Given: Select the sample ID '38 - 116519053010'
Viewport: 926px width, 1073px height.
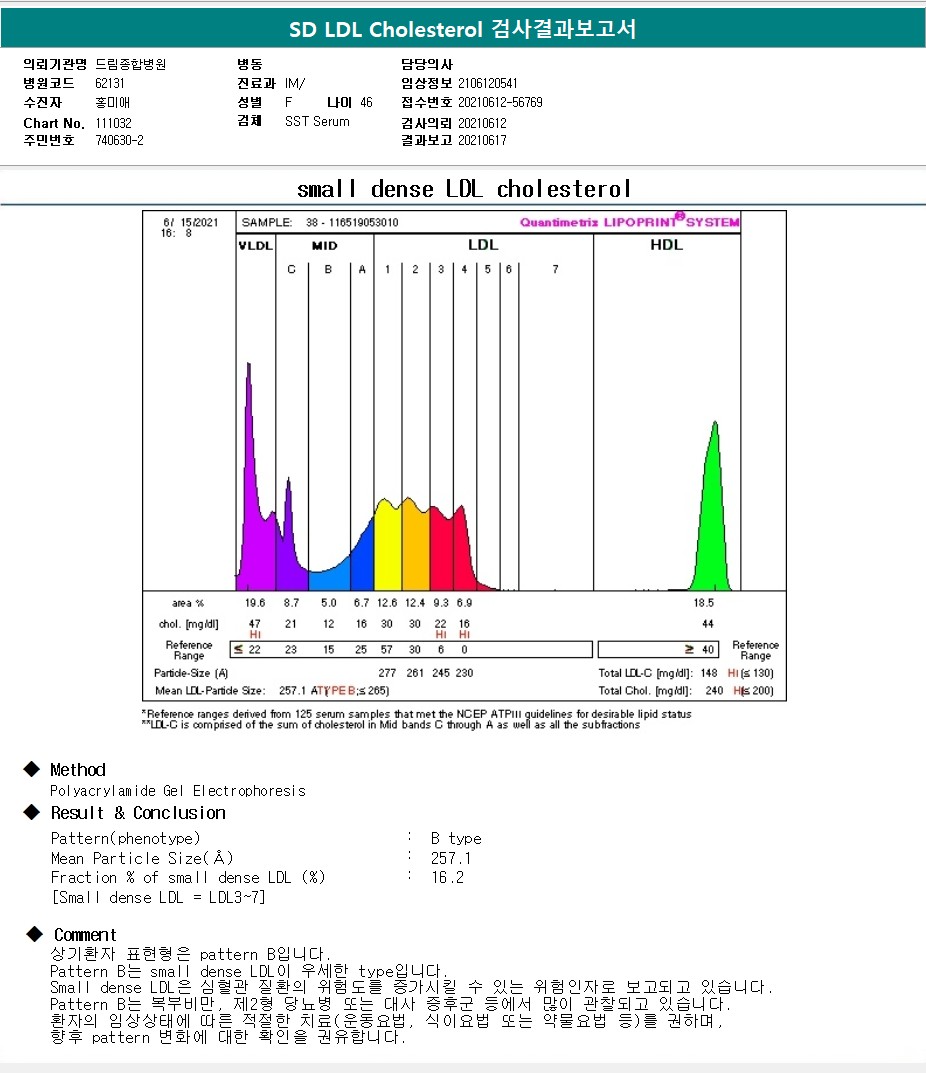Looking at the screenshot, I should pyautogui.click(x=352, y=222).
